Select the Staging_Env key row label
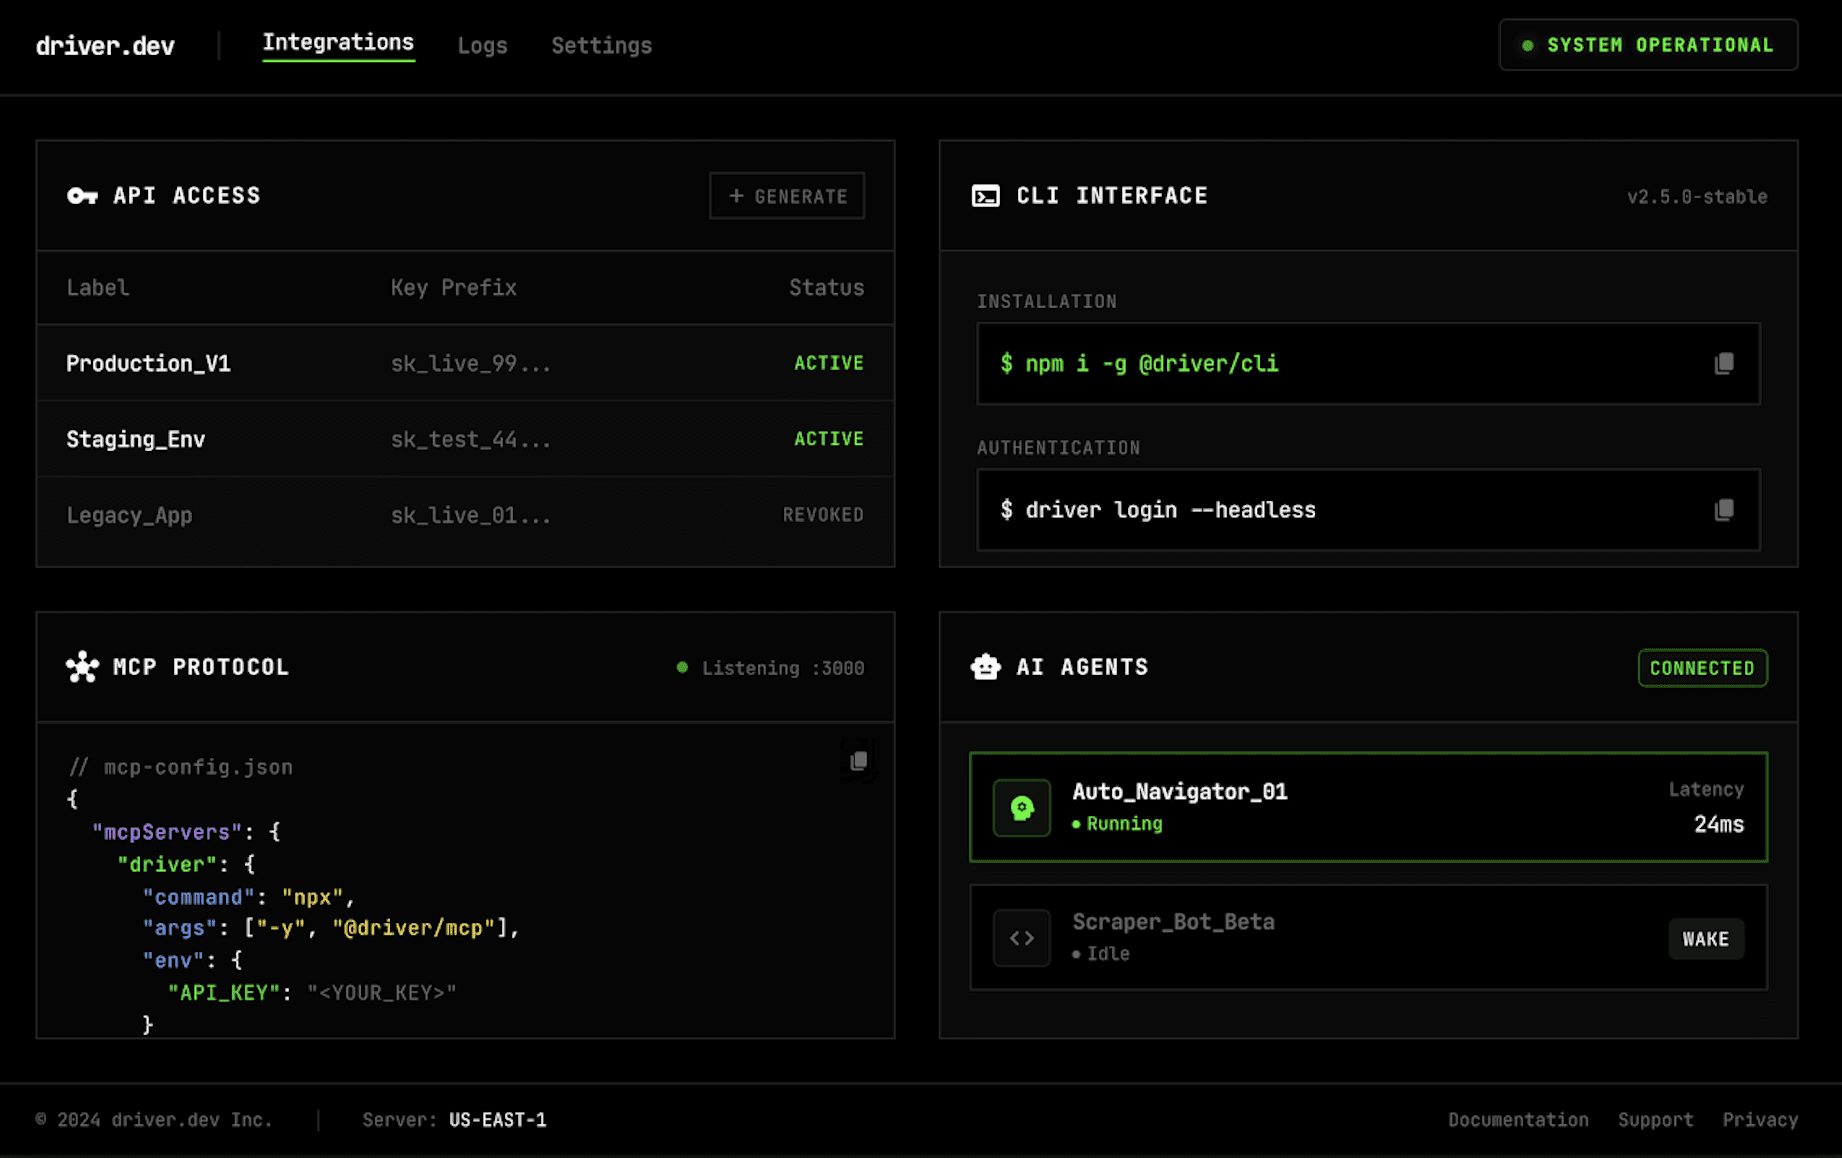Image resolution: width=1842 pixels, height=1158 pixels. pos(136,439)
